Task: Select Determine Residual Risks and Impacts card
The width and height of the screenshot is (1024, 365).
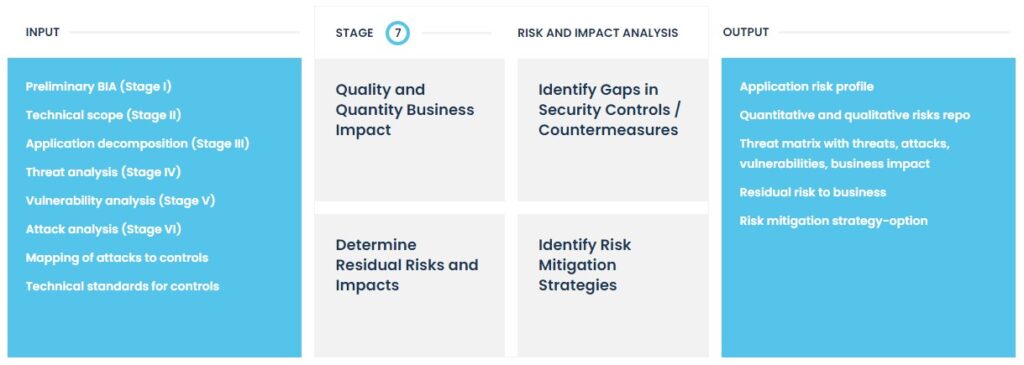Action: tap(409, 285)
